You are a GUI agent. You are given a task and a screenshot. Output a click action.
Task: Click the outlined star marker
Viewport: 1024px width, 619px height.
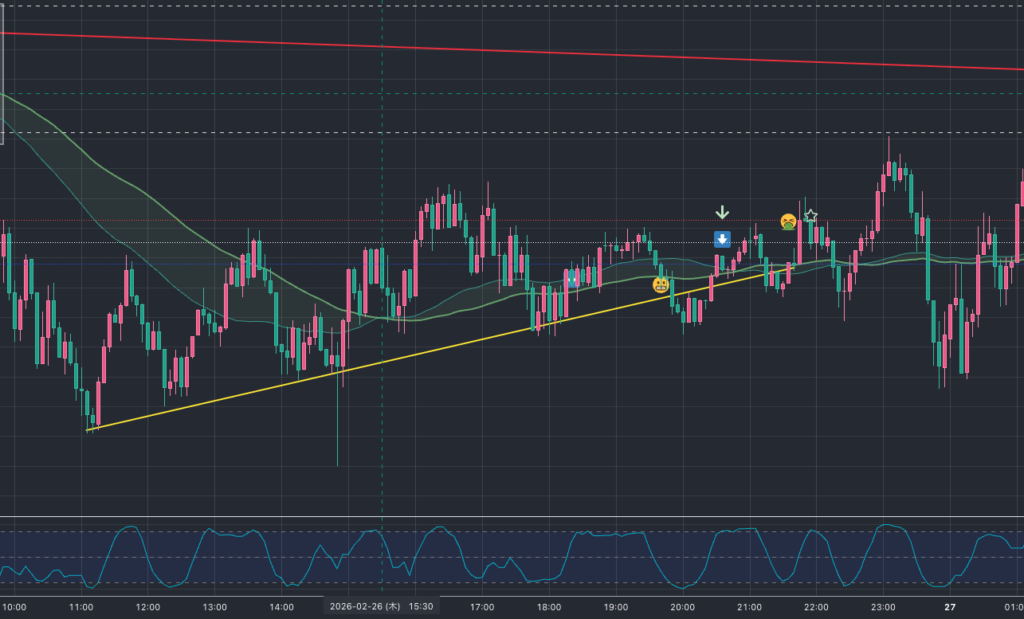(x=810, y=216)
